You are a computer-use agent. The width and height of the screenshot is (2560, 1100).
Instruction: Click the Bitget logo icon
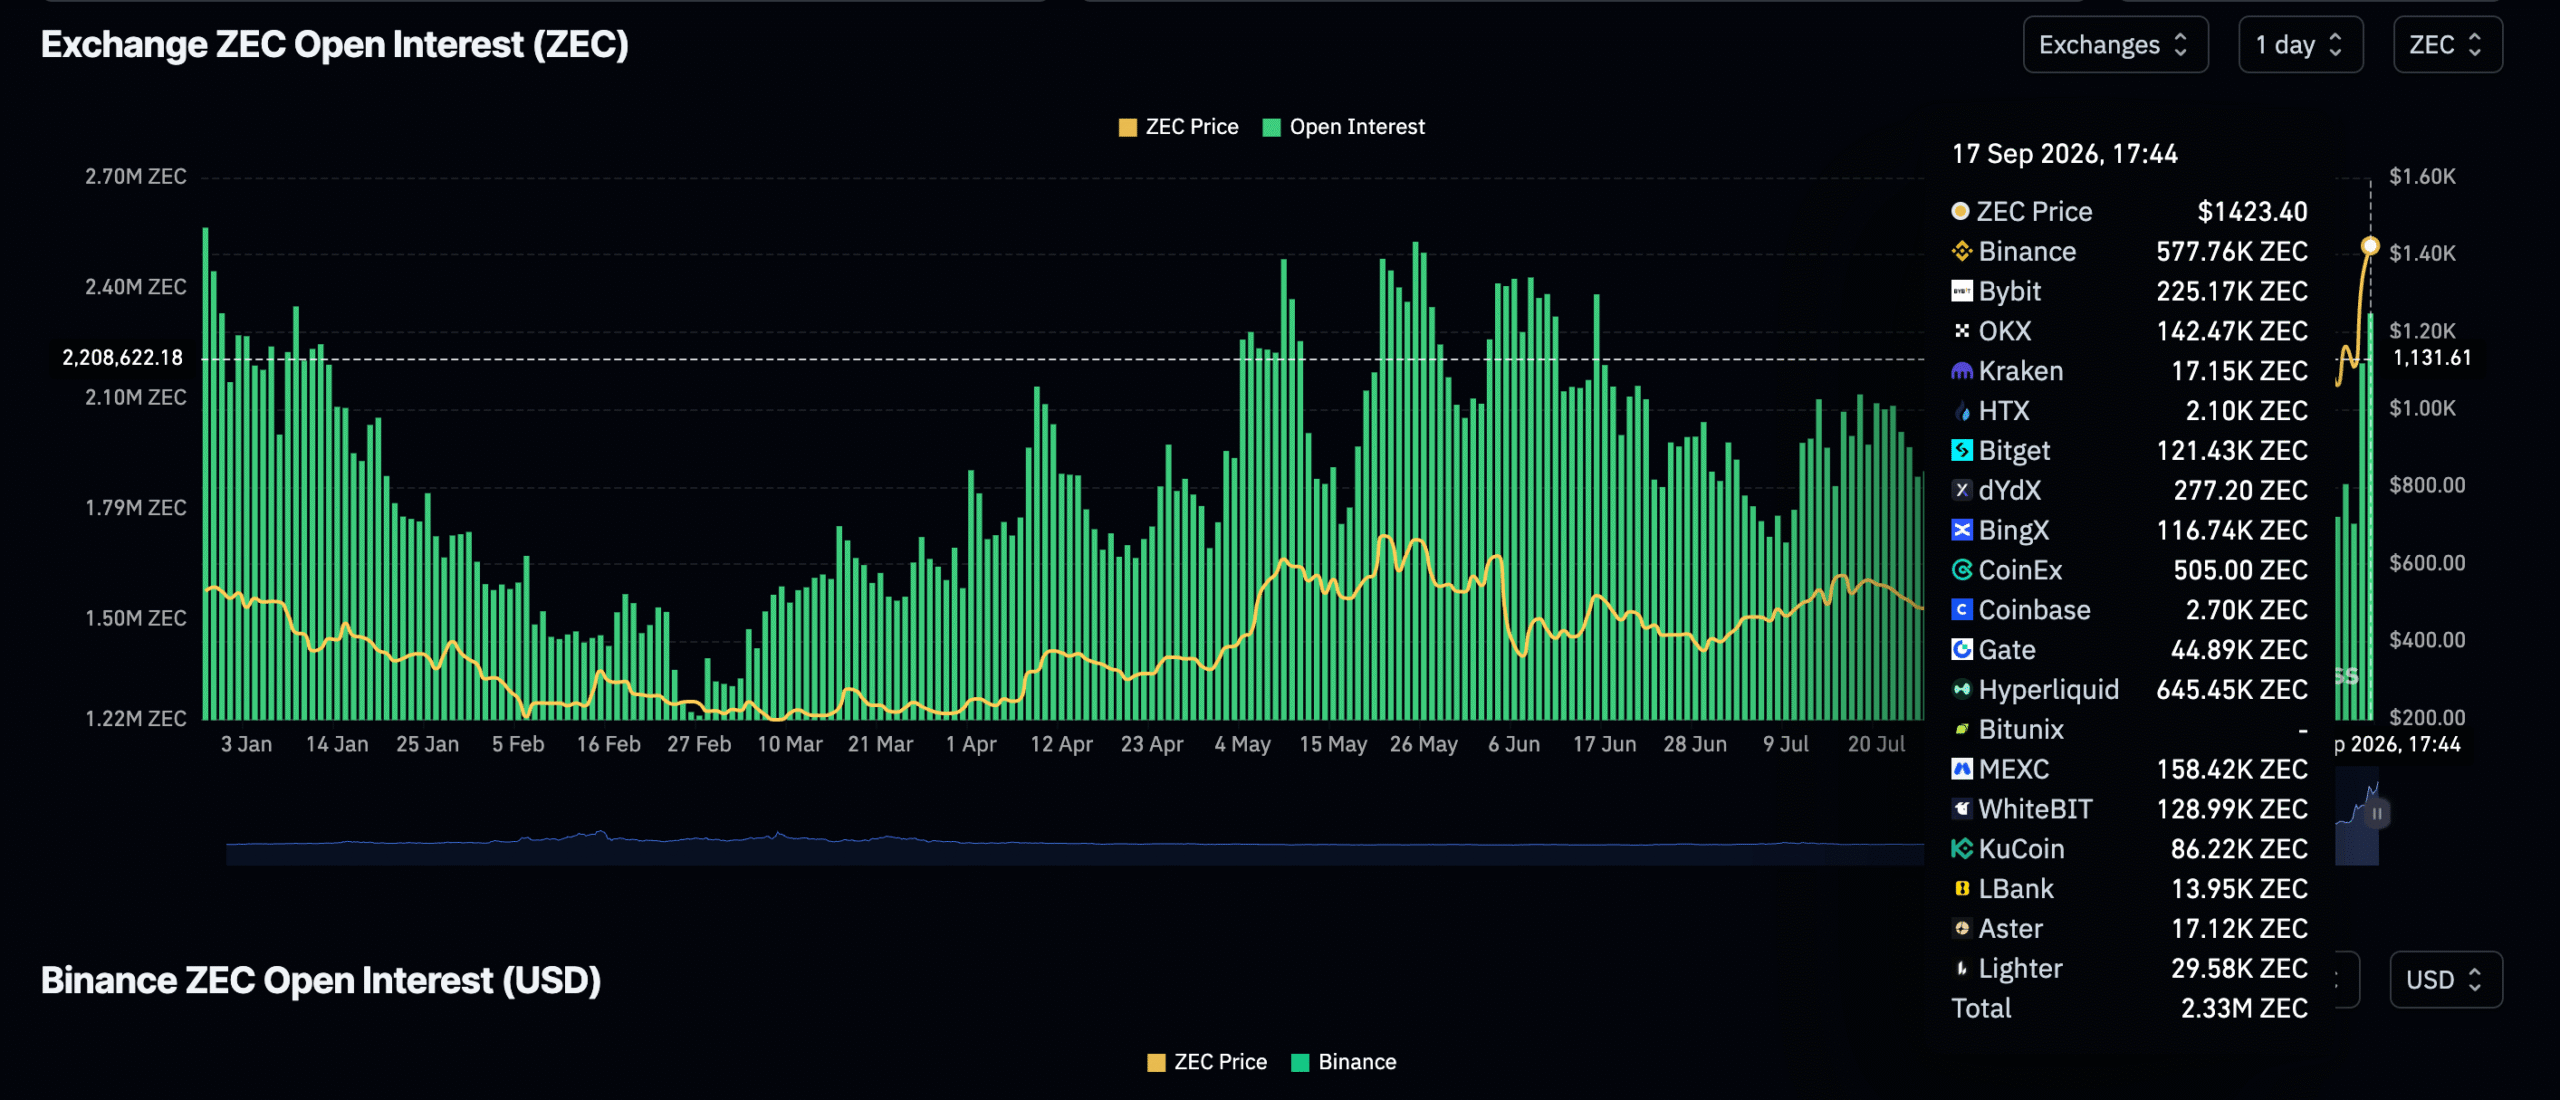1962,450
